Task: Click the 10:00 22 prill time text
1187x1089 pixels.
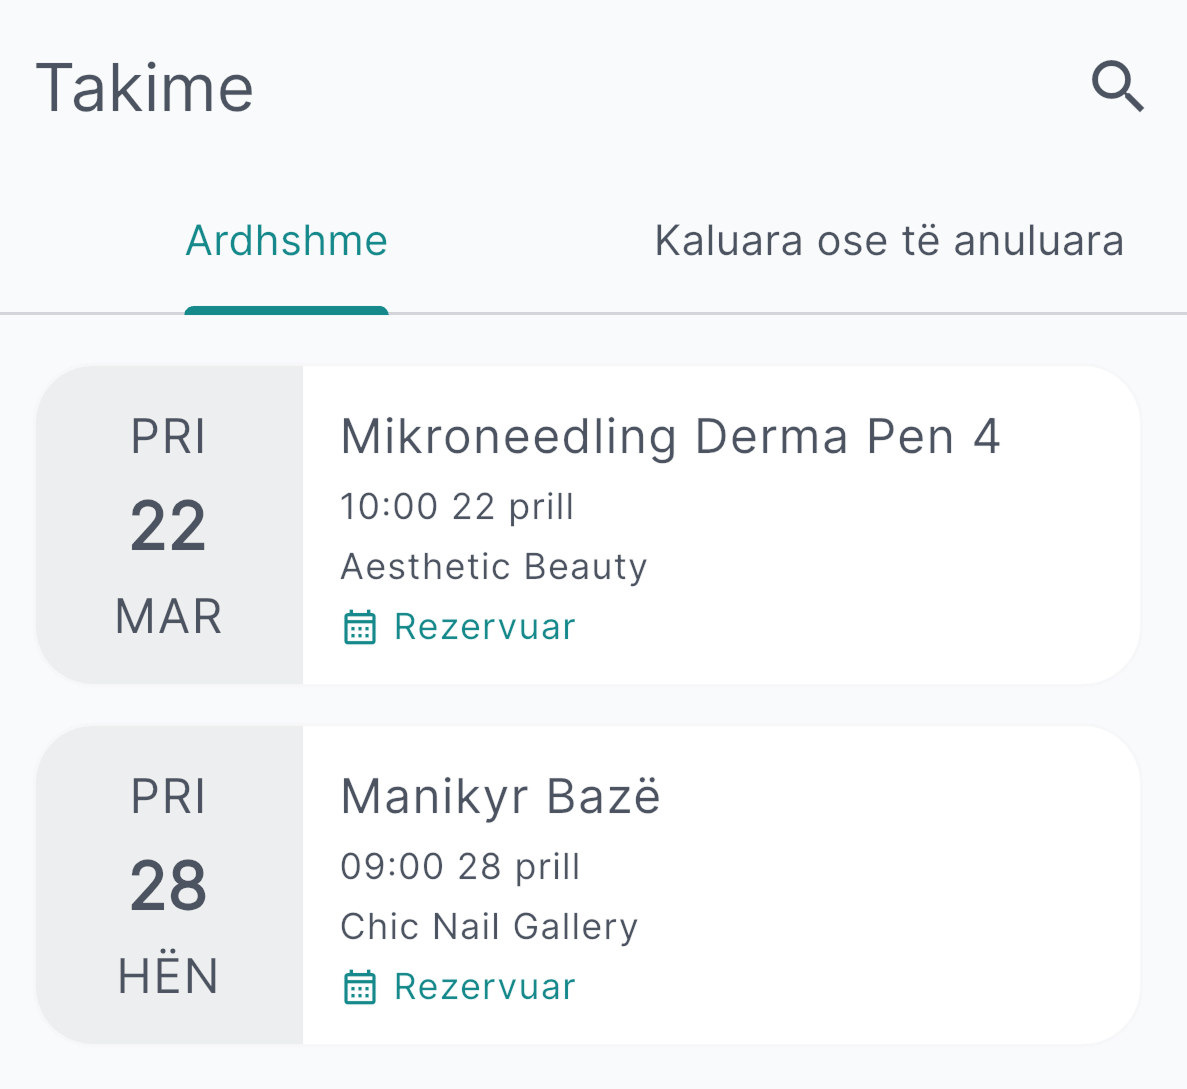Action: coord(457,507)
